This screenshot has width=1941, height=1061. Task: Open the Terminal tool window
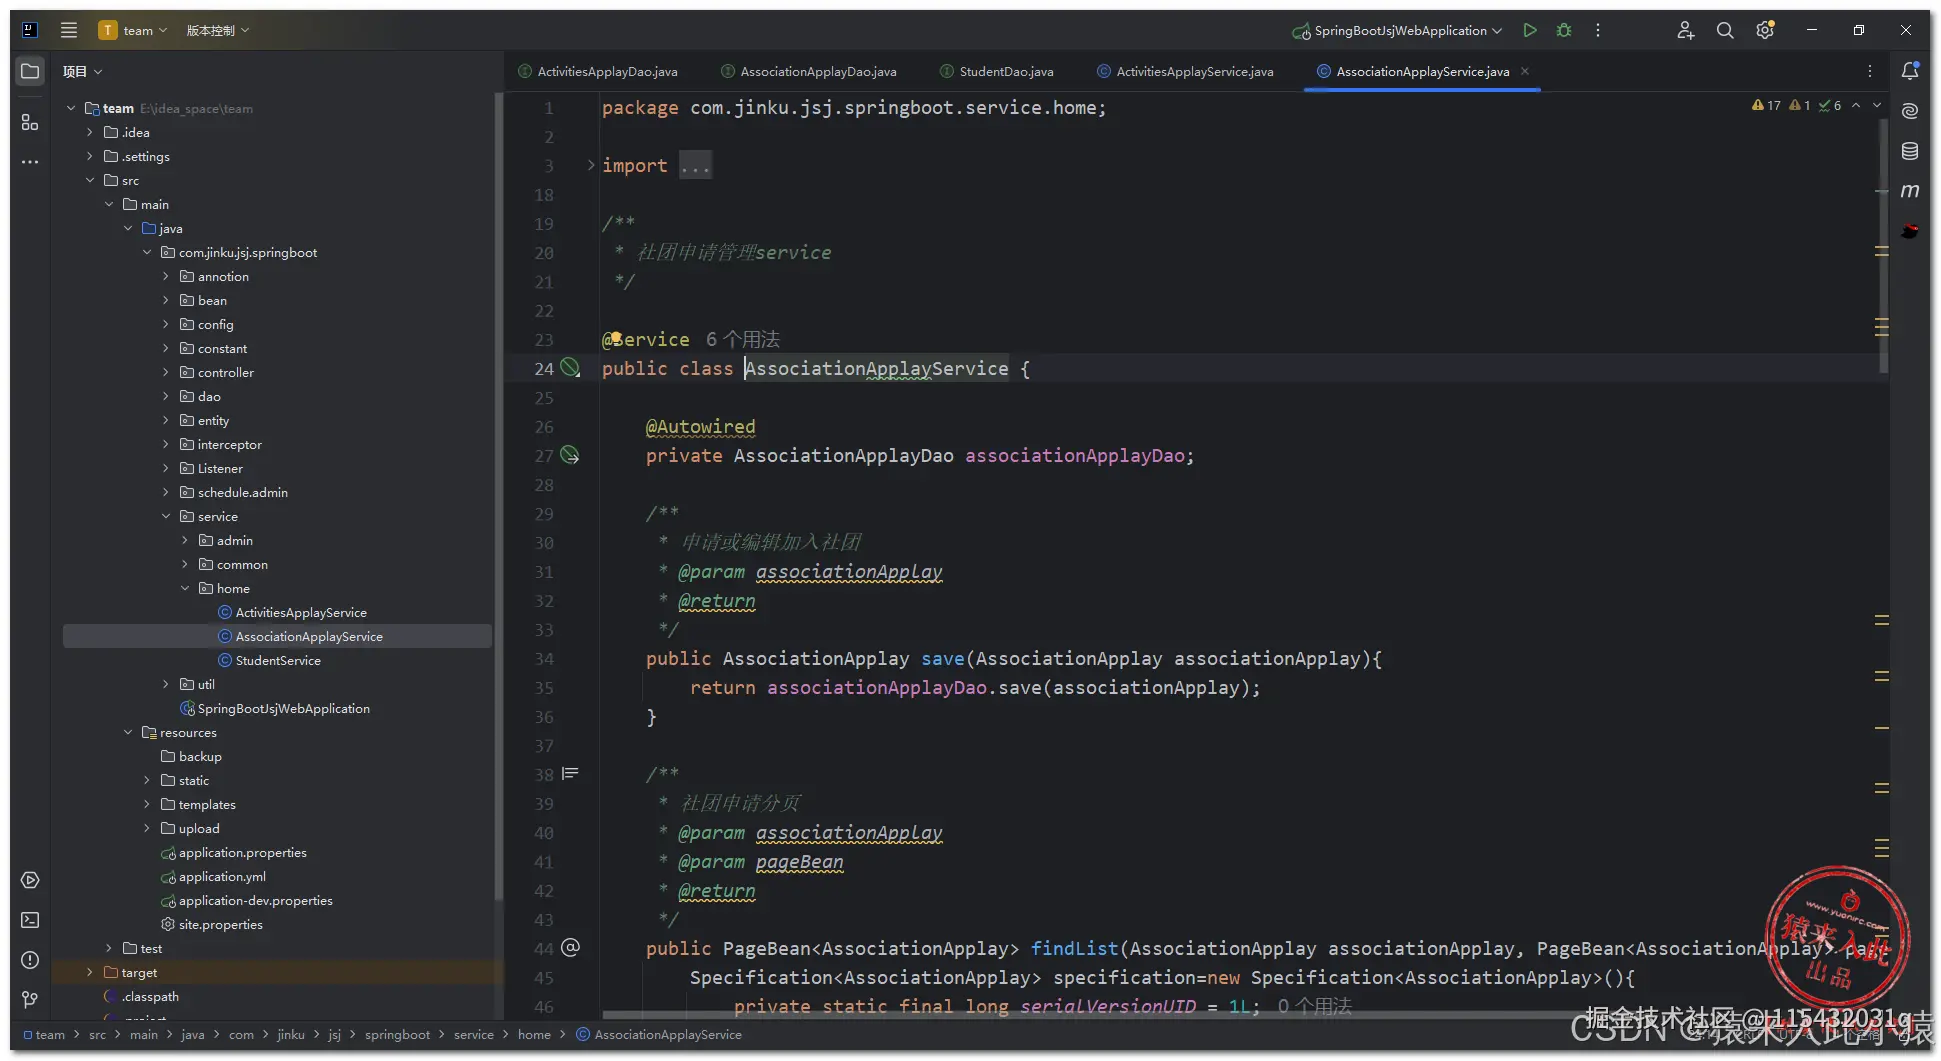30,920
